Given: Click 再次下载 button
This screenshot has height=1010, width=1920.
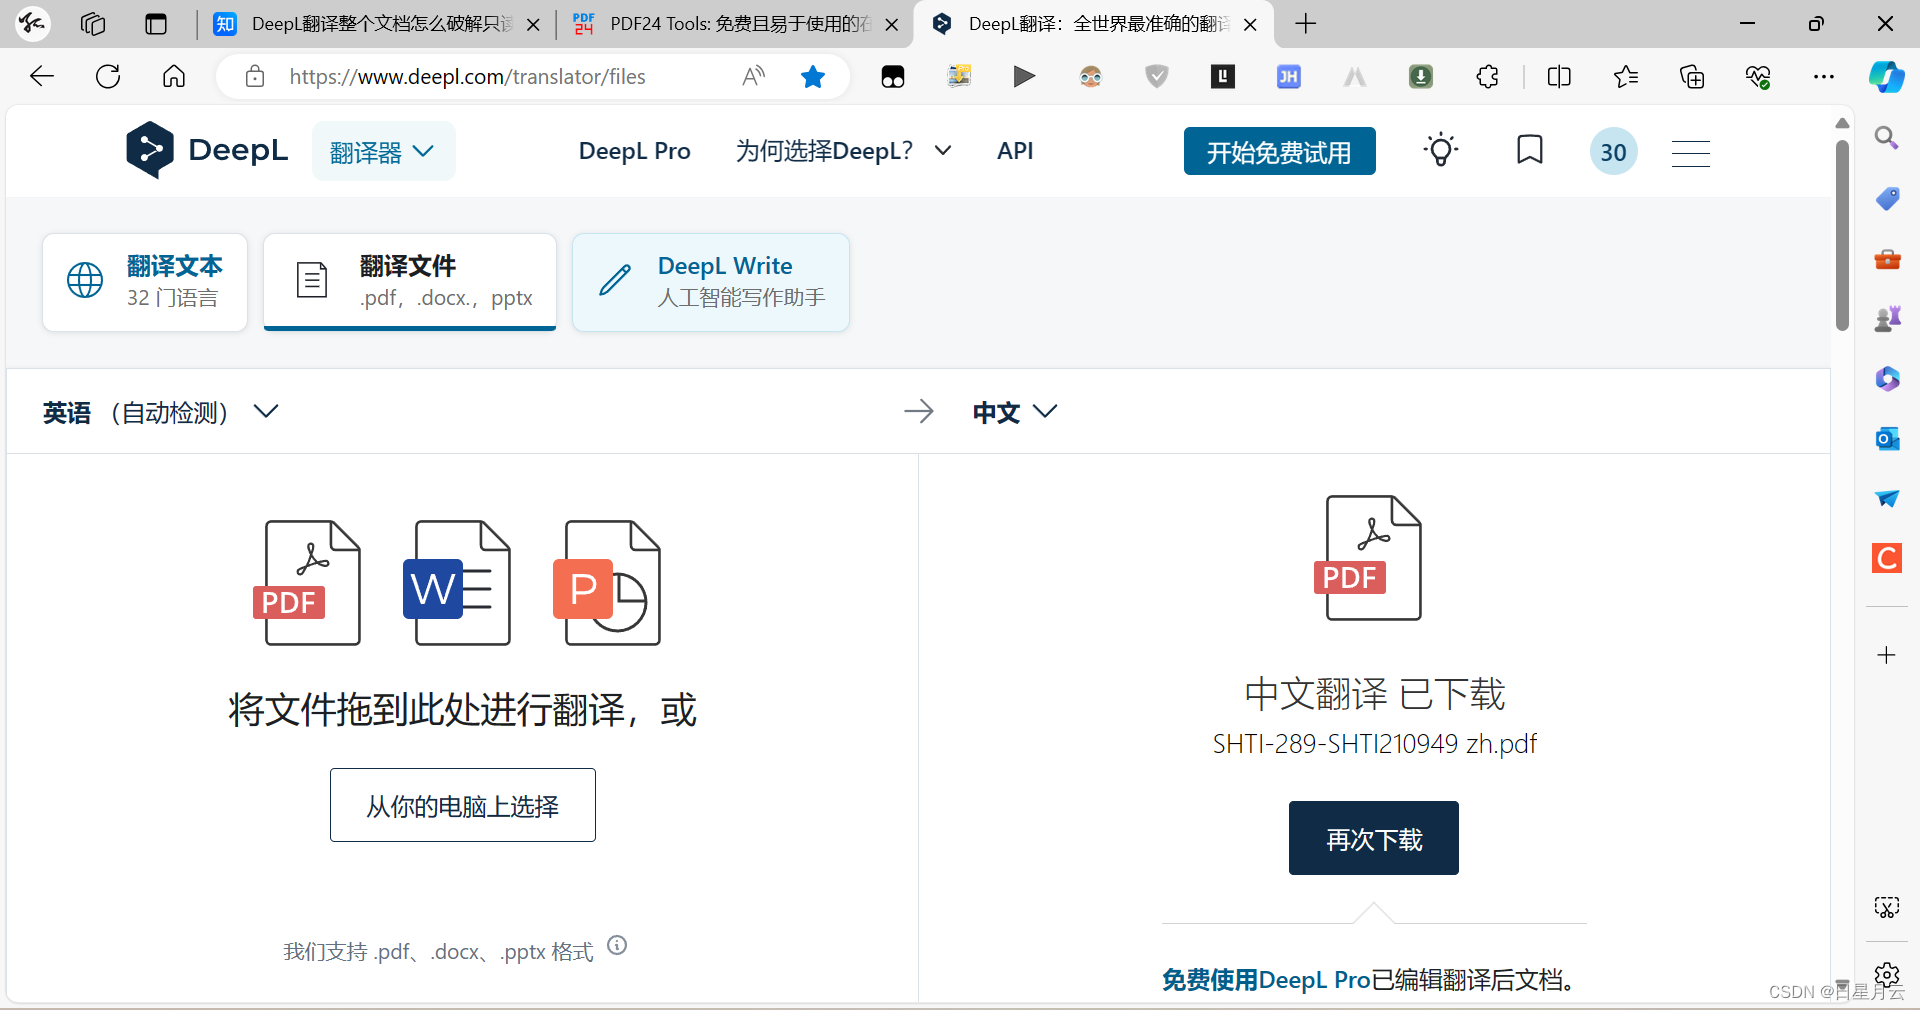Looking at the screenshot, I should (1373, 838).
